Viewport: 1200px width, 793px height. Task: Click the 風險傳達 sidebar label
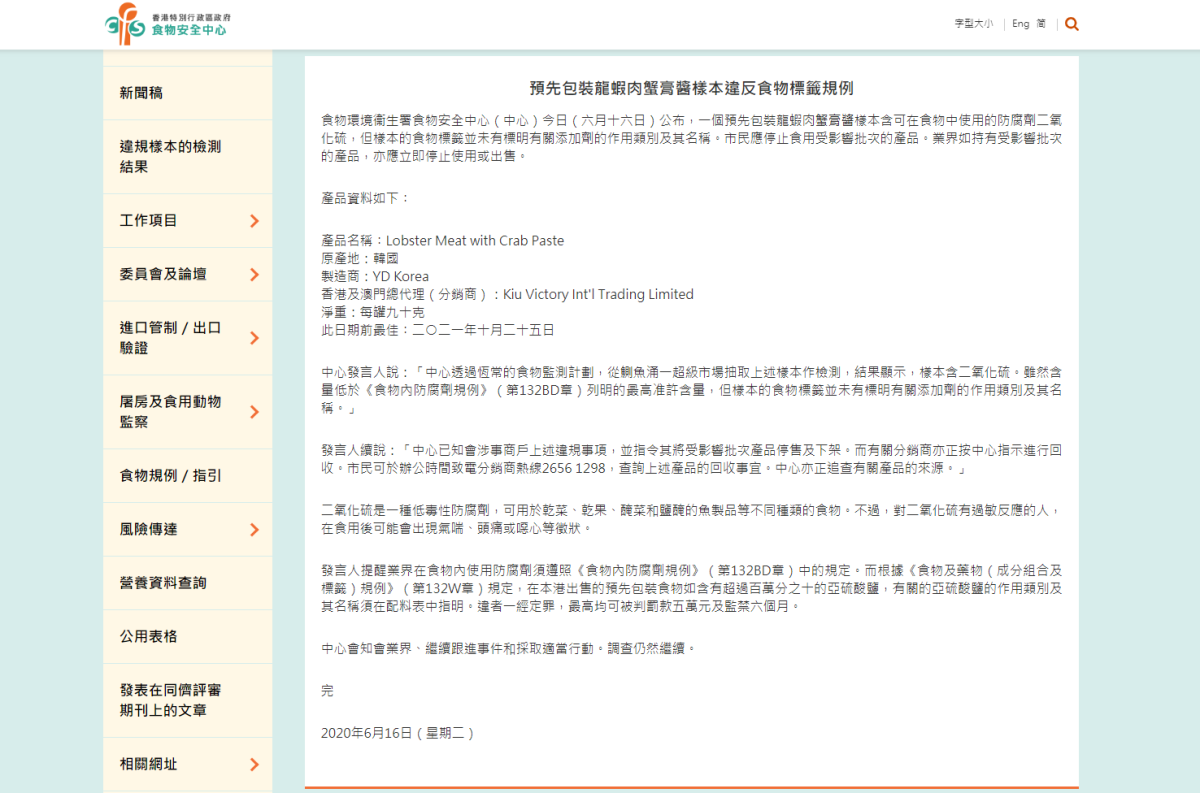[x=148, y=530]
